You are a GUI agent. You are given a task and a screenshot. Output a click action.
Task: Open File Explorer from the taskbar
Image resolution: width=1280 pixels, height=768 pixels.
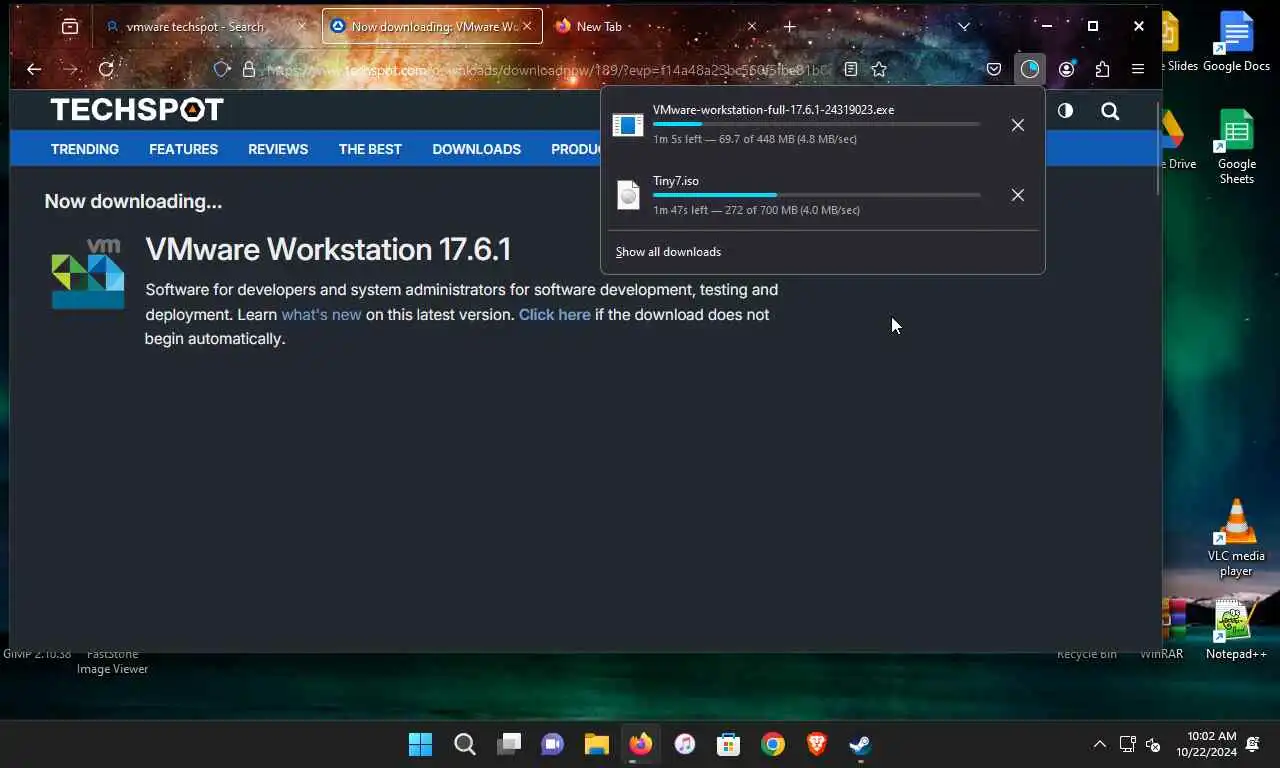pyautogui.click(x=597, y=744)
